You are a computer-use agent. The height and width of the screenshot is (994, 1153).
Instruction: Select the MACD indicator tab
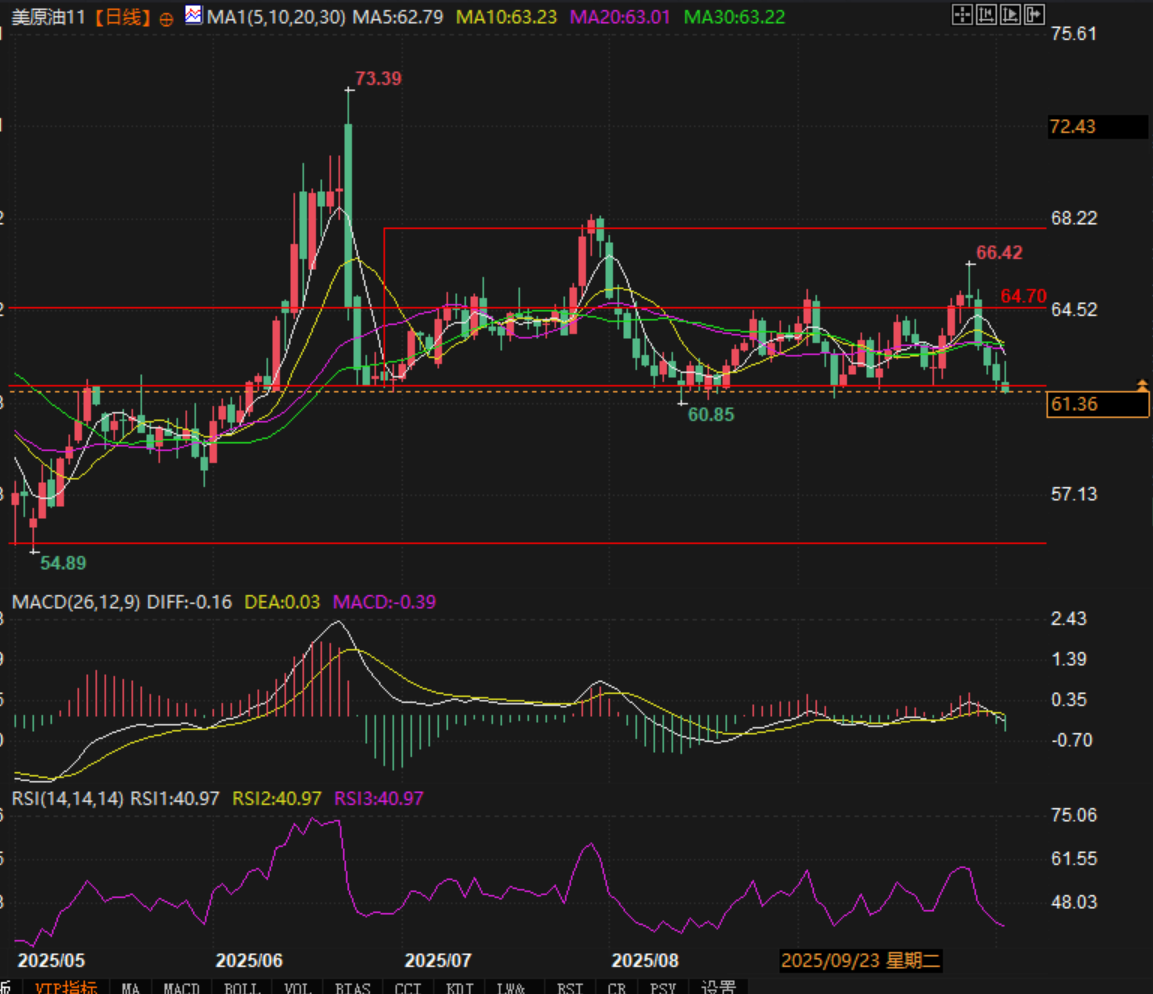pos(181,987)
